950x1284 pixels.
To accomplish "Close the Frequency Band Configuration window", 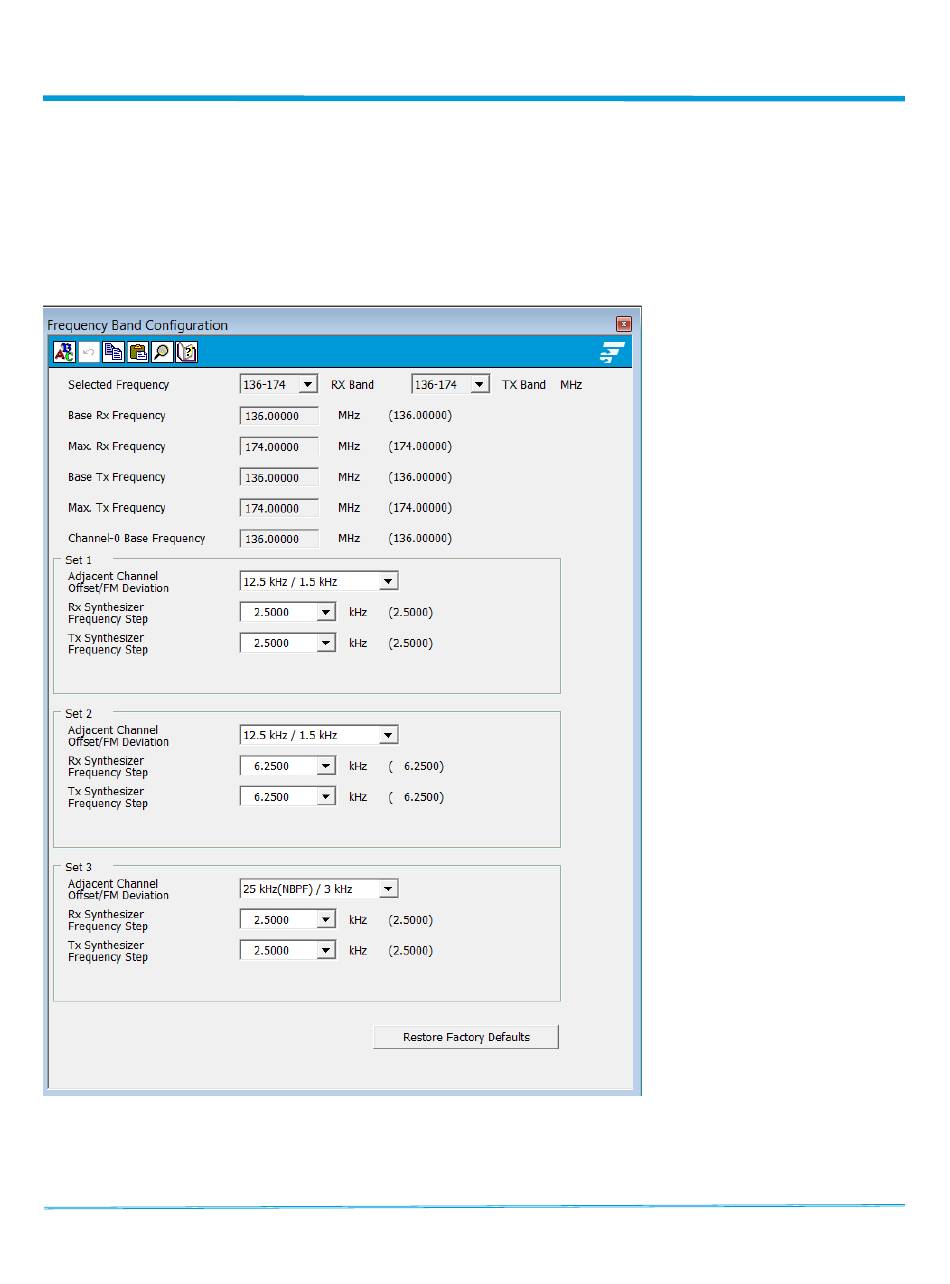I will pyautogui.click(x=624, y=324).
